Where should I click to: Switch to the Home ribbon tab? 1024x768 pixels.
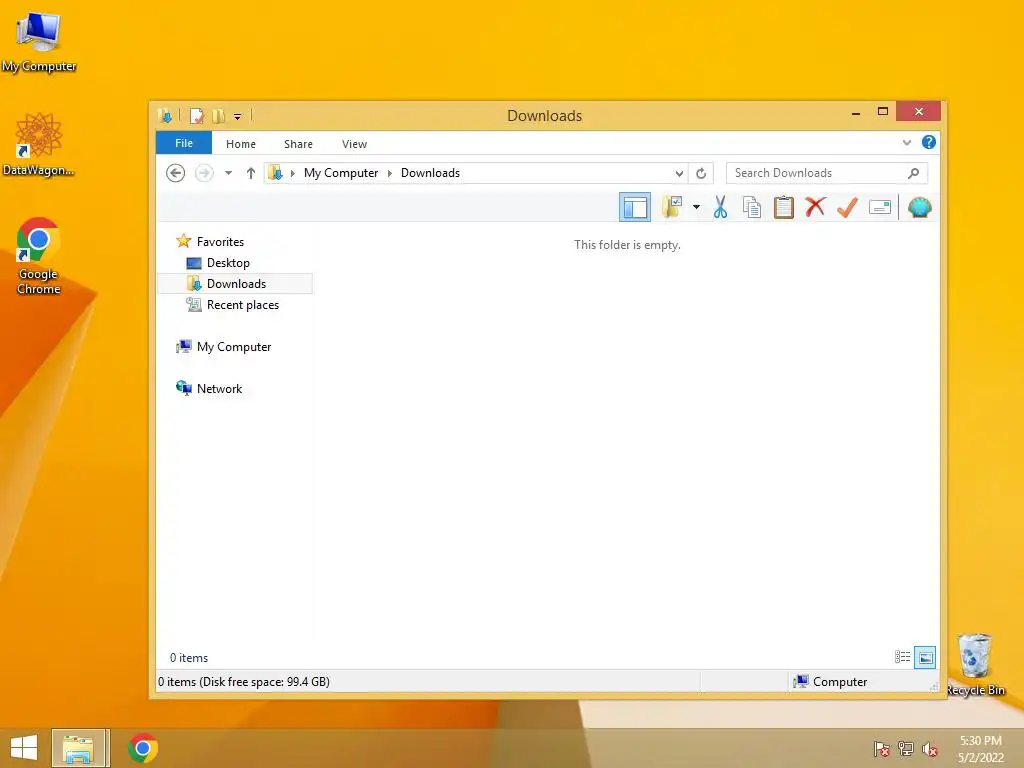(240, 144)
